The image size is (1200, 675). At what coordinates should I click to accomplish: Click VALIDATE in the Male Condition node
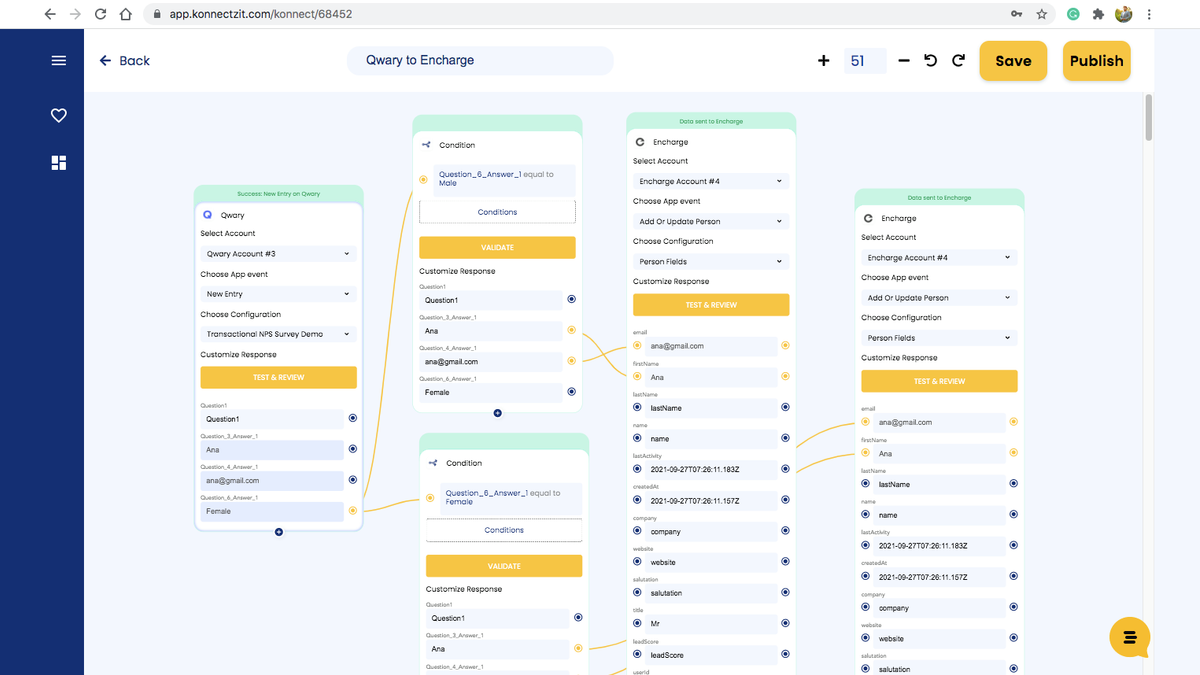click(497, 247)
